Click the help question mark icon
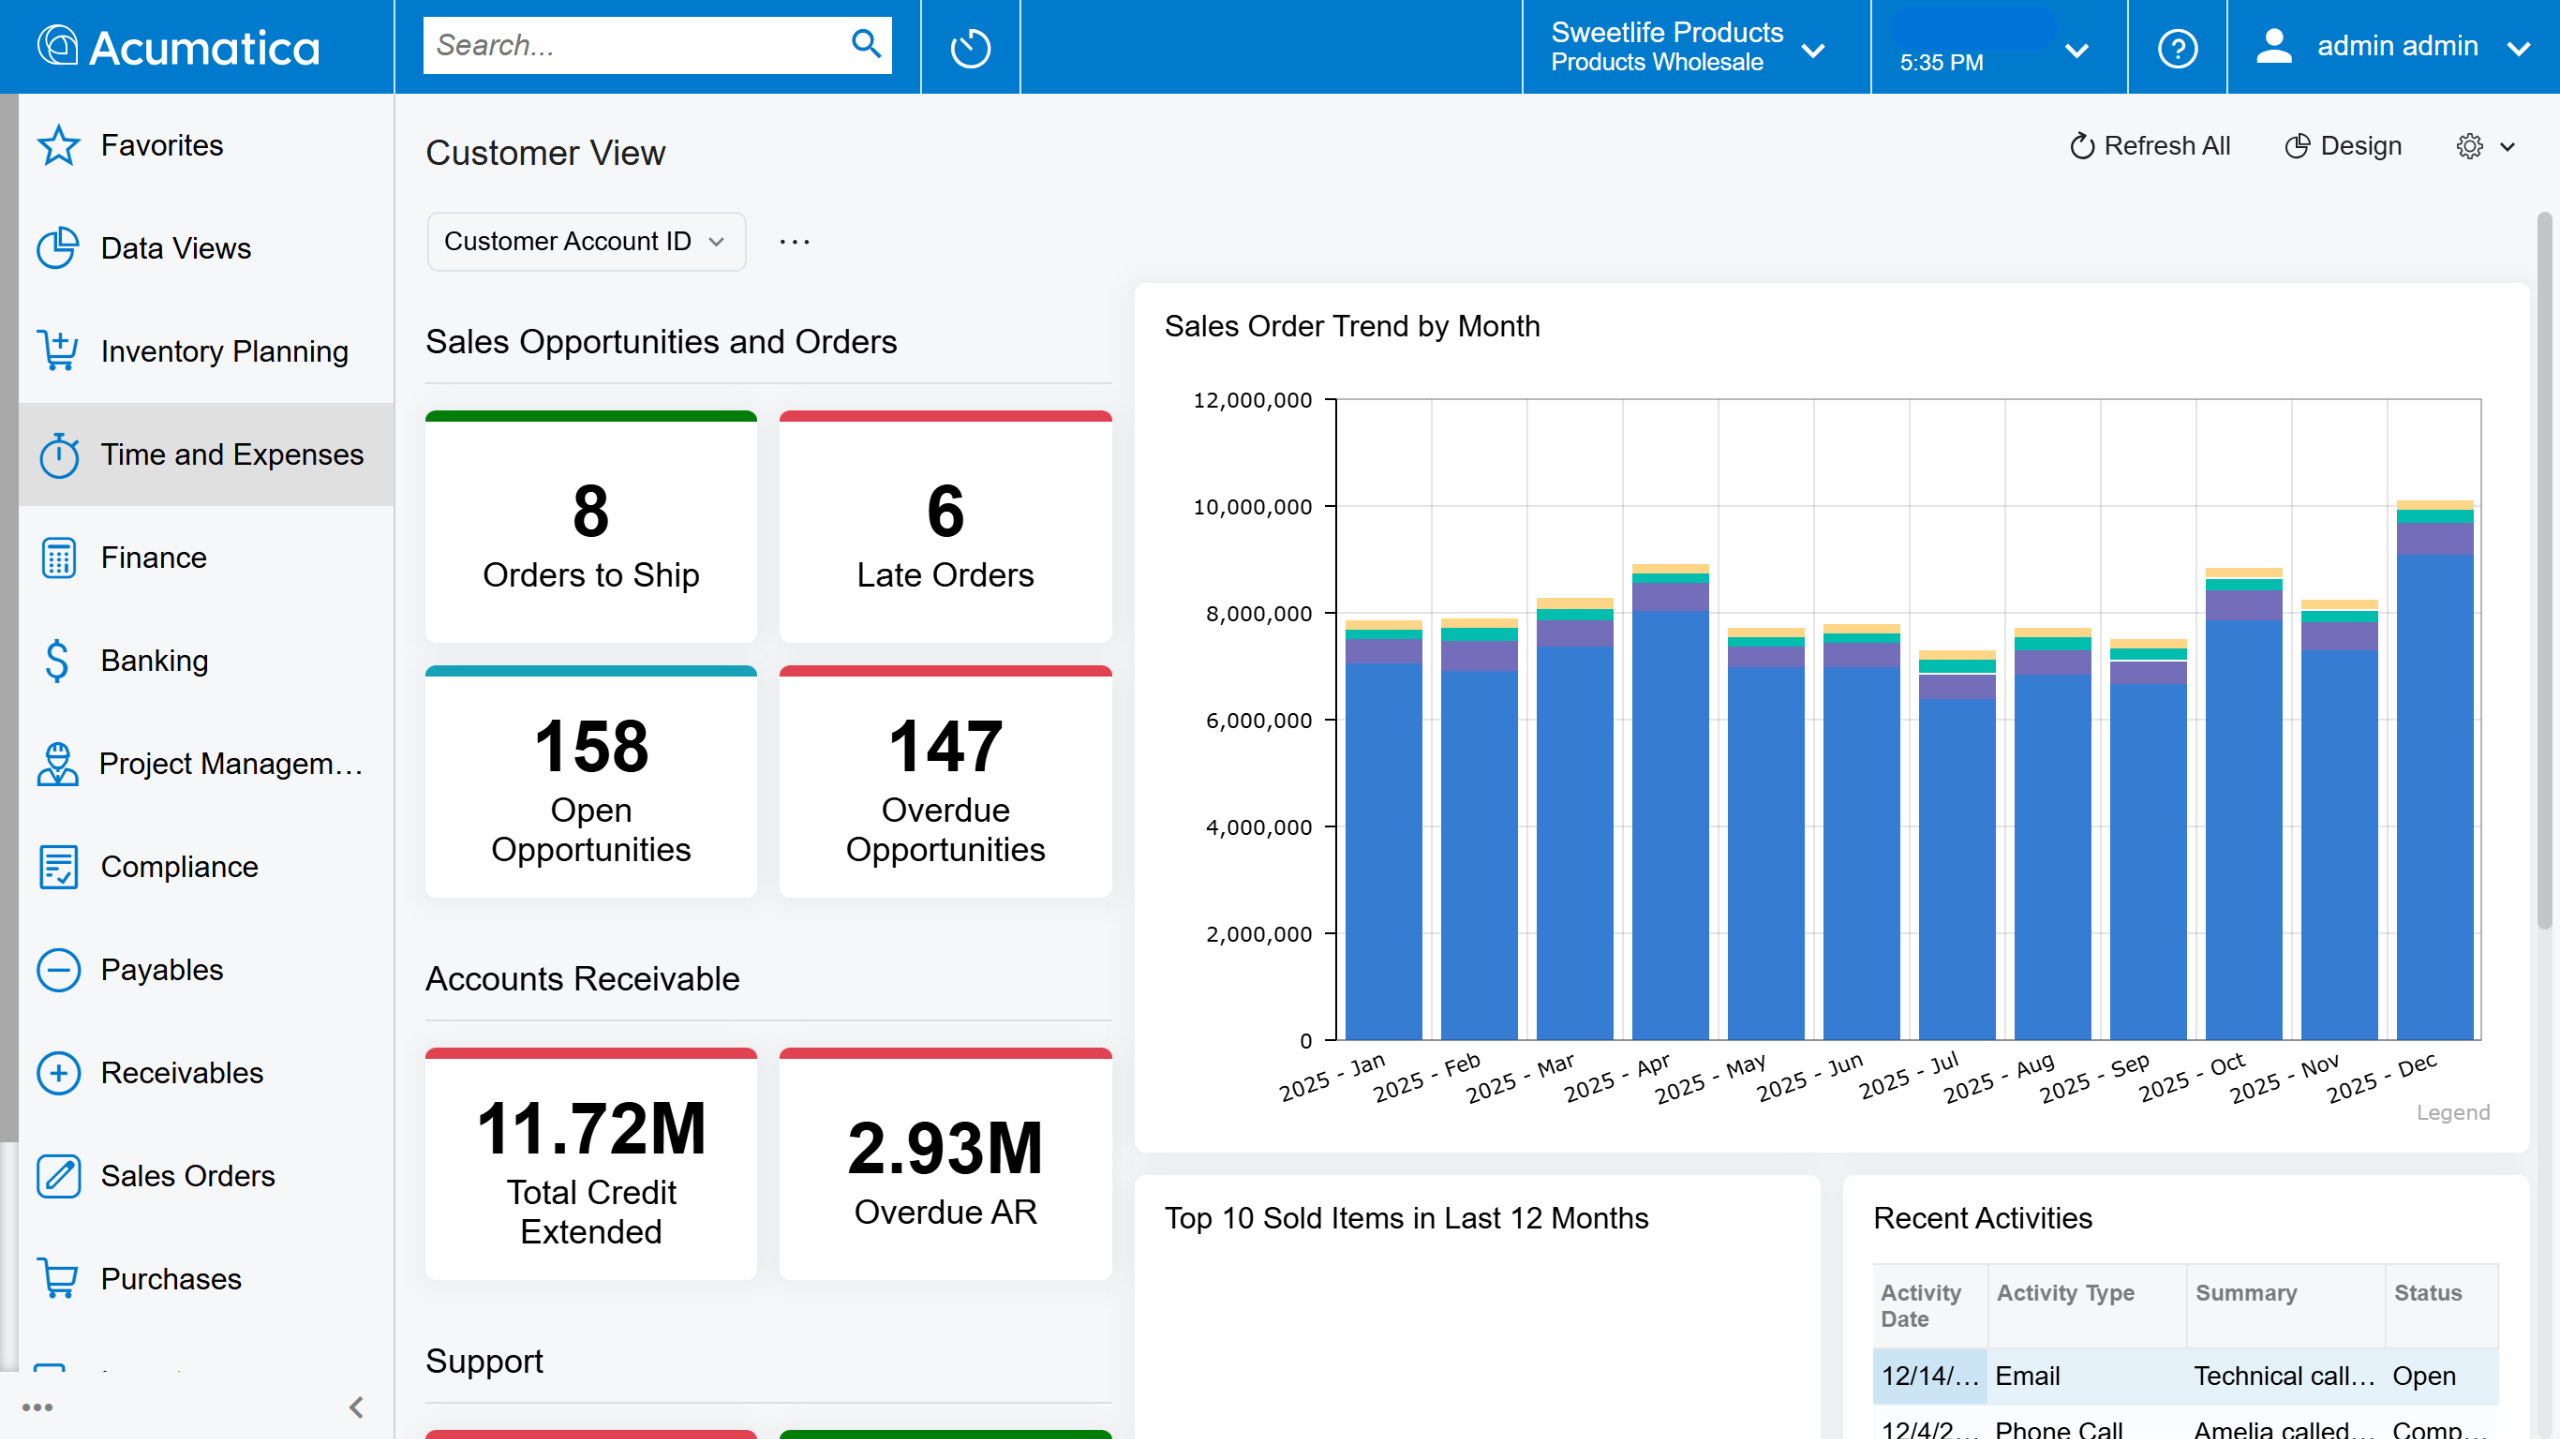 point(2176,47)
